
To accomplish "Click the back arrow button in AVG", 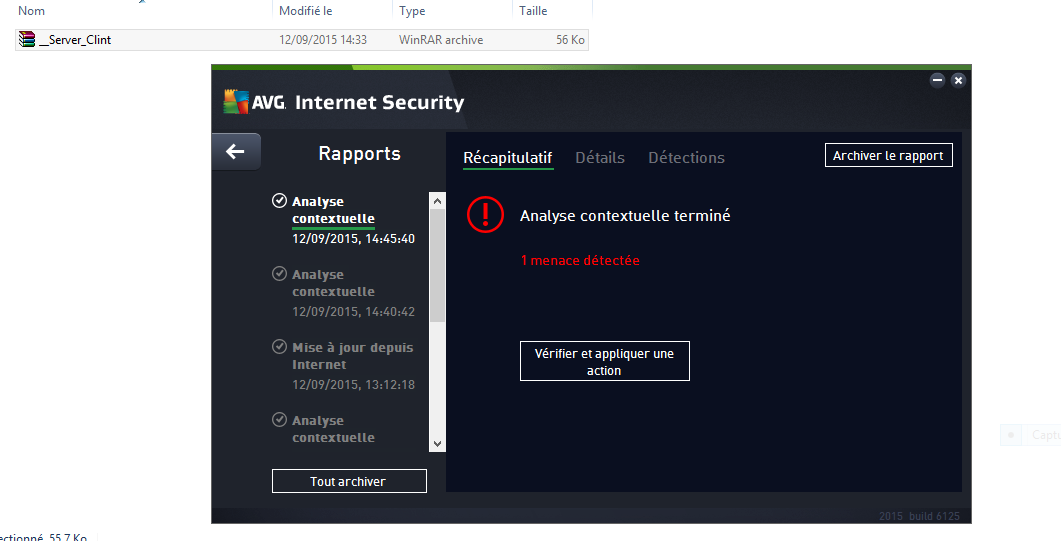I will point(236,152).
